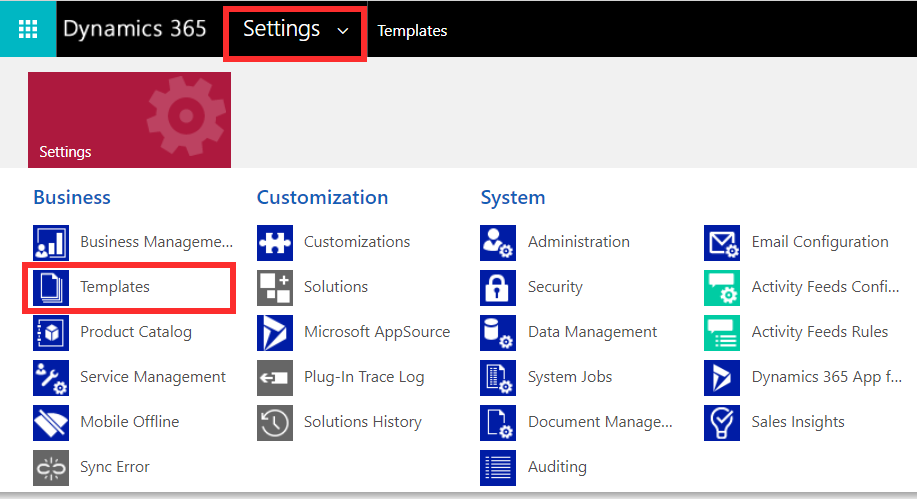Select the Customization group heading

coord(322,198)
